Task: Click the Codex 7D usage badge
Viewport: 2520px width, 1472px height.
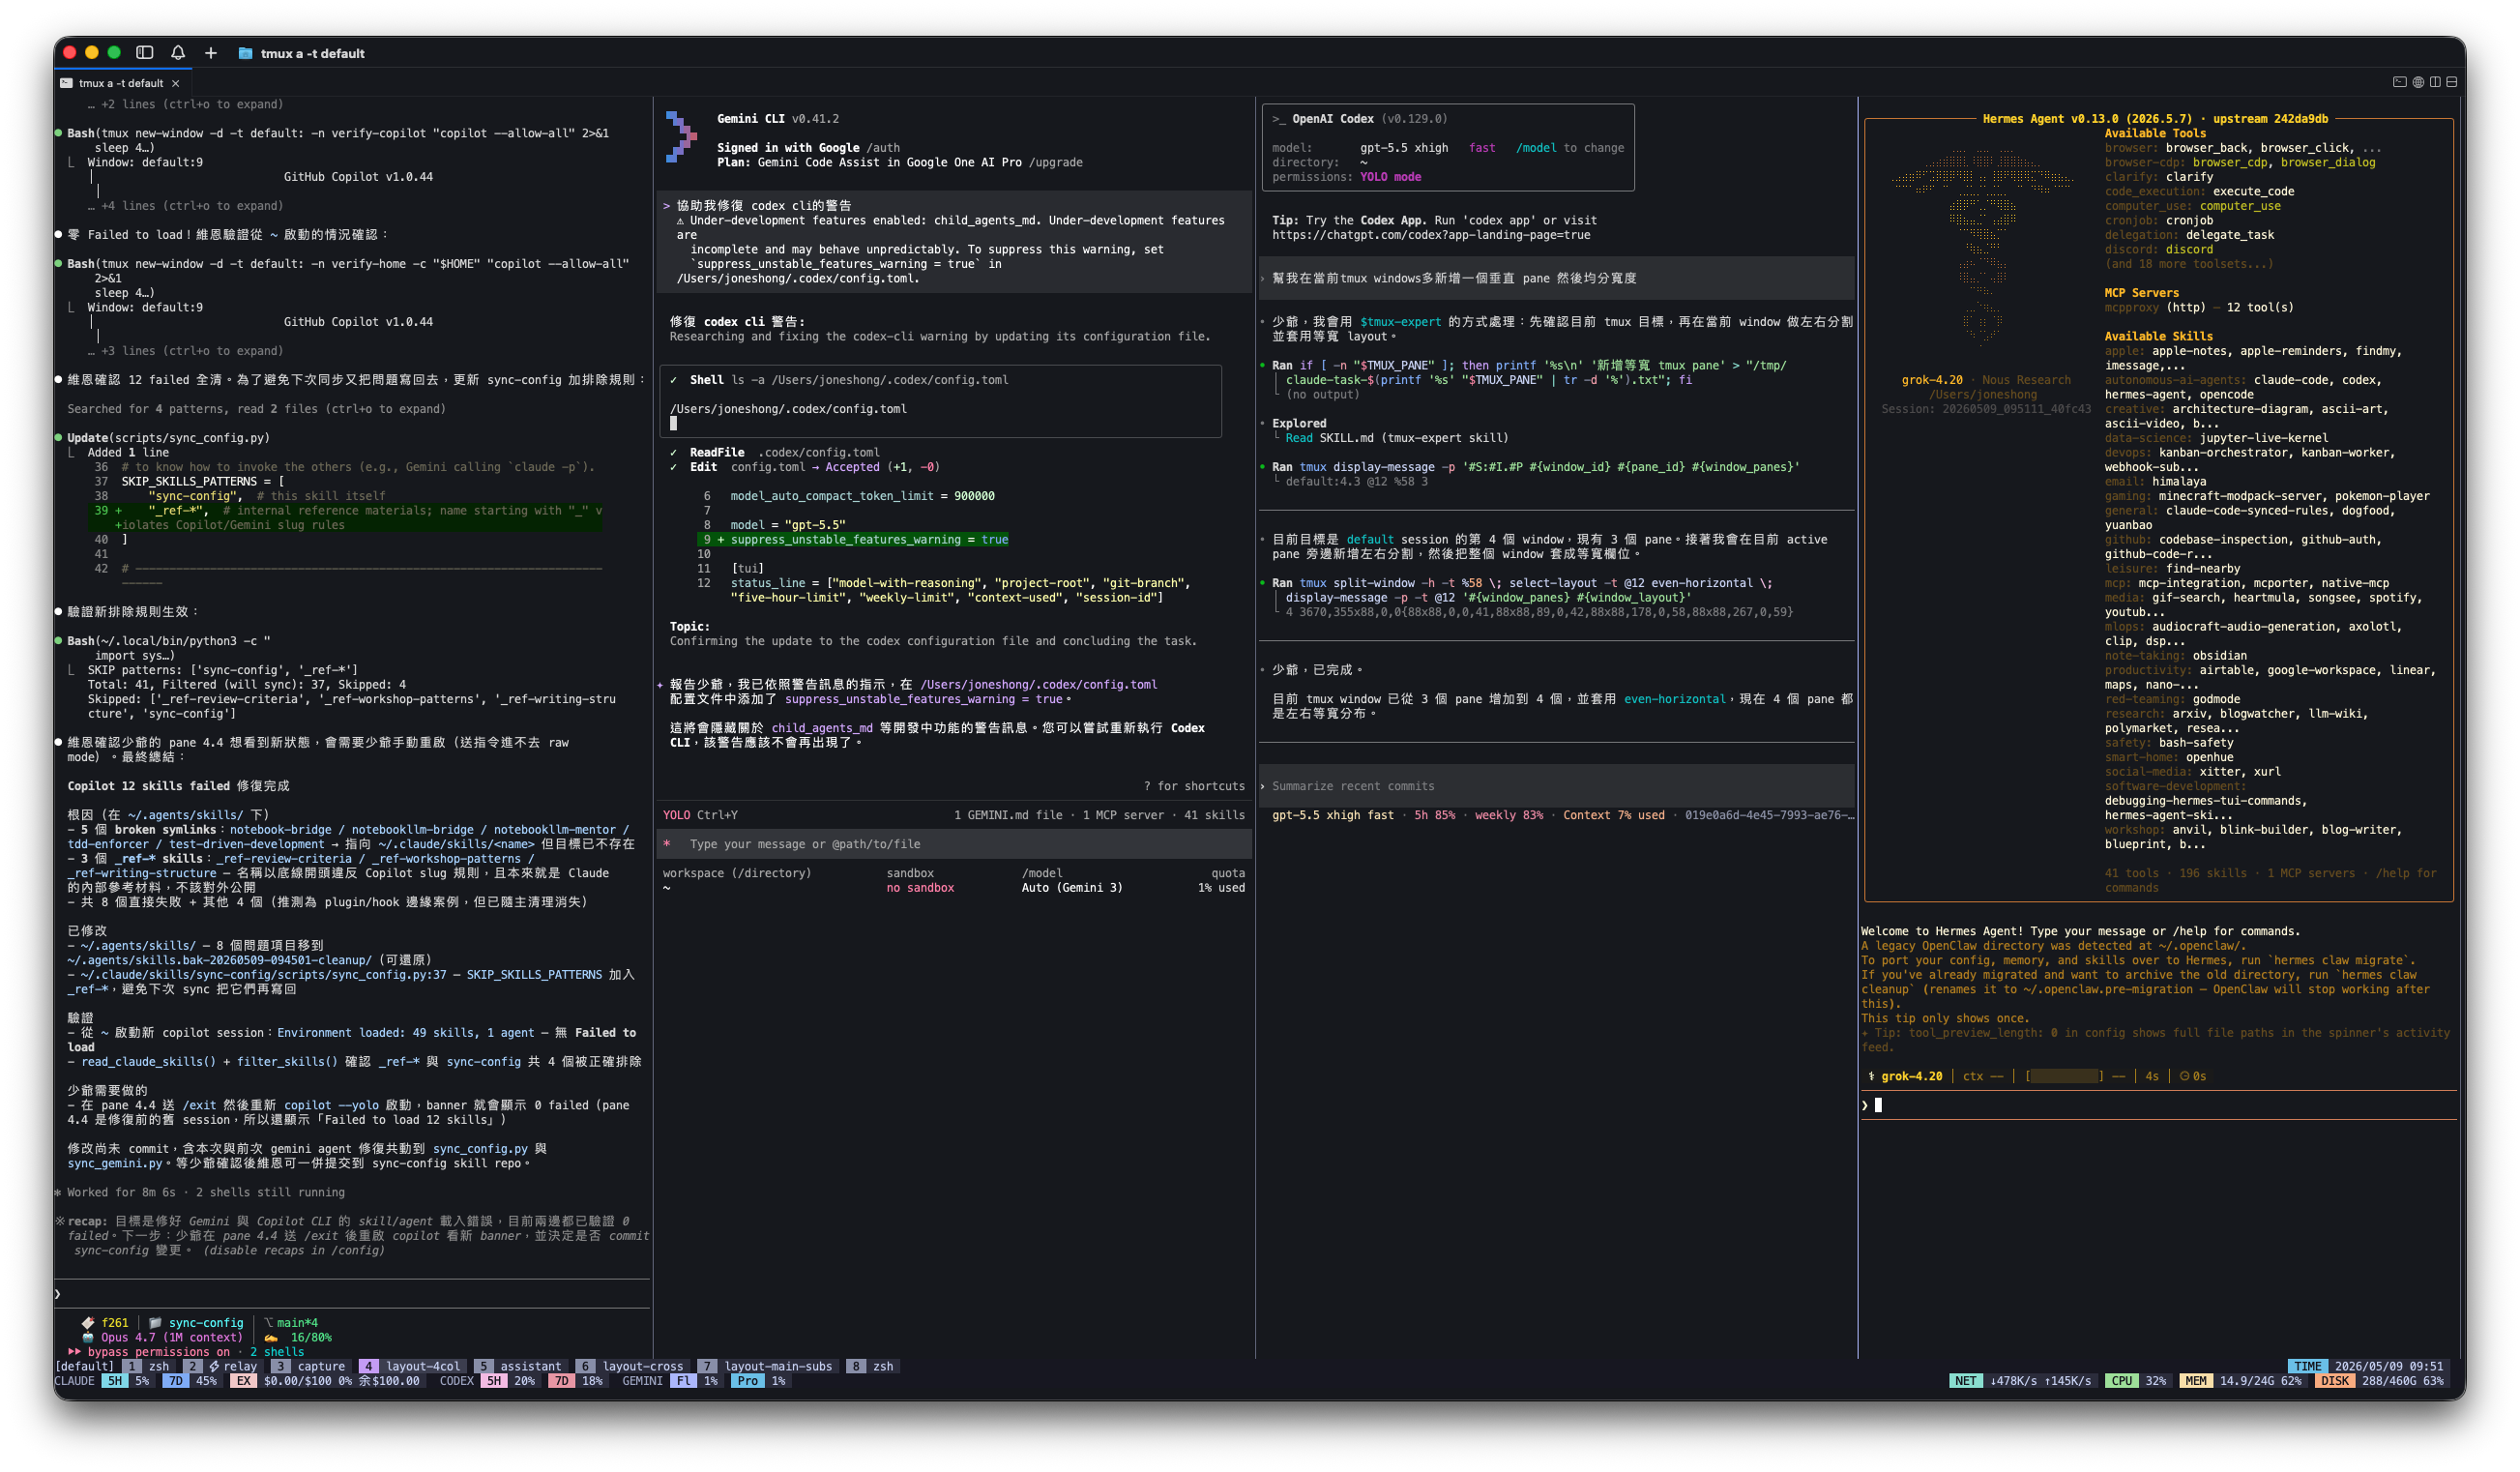Action: (561, 1381)
